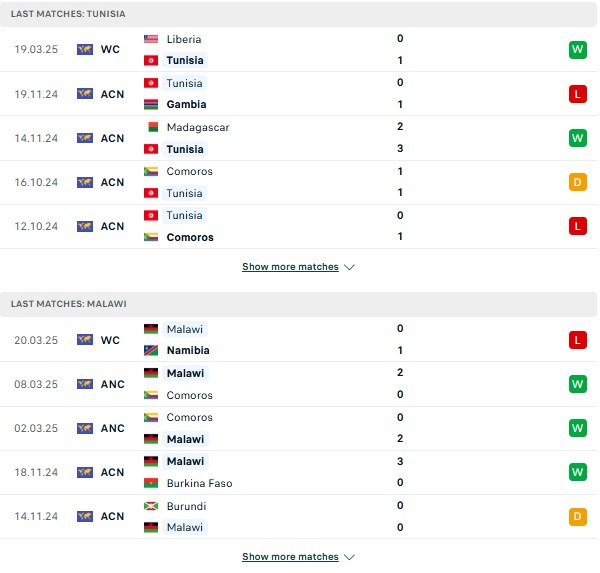The height and width of the screenshot is (573, 600).
Task: Click the ANC label for the 08.03.25 match
Action: point(112,384)
